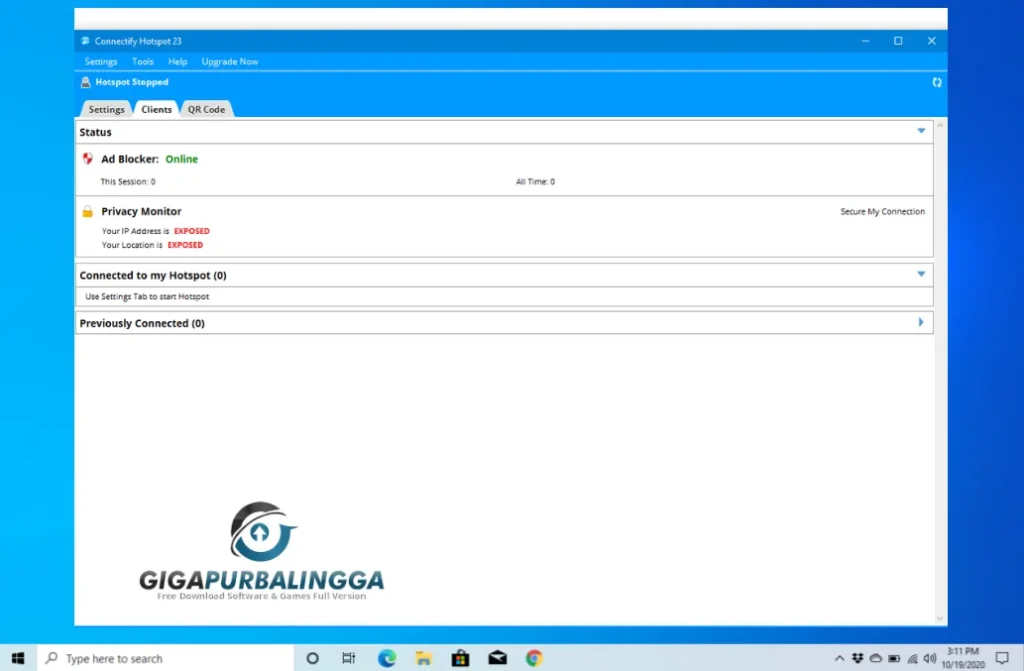Collapse the Status section
The image size is (1024, 671).
921,131
